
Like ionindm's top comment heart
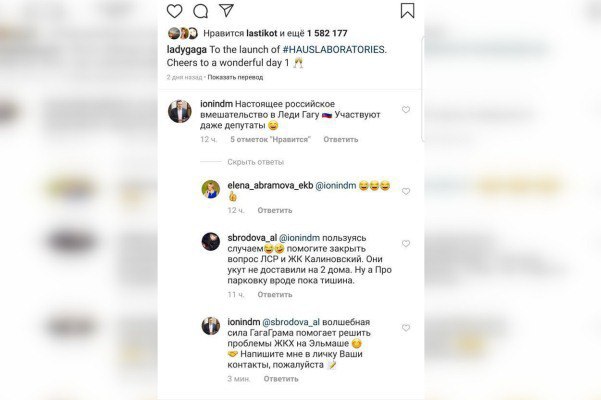pyautogui.click(x=406, y=110)
